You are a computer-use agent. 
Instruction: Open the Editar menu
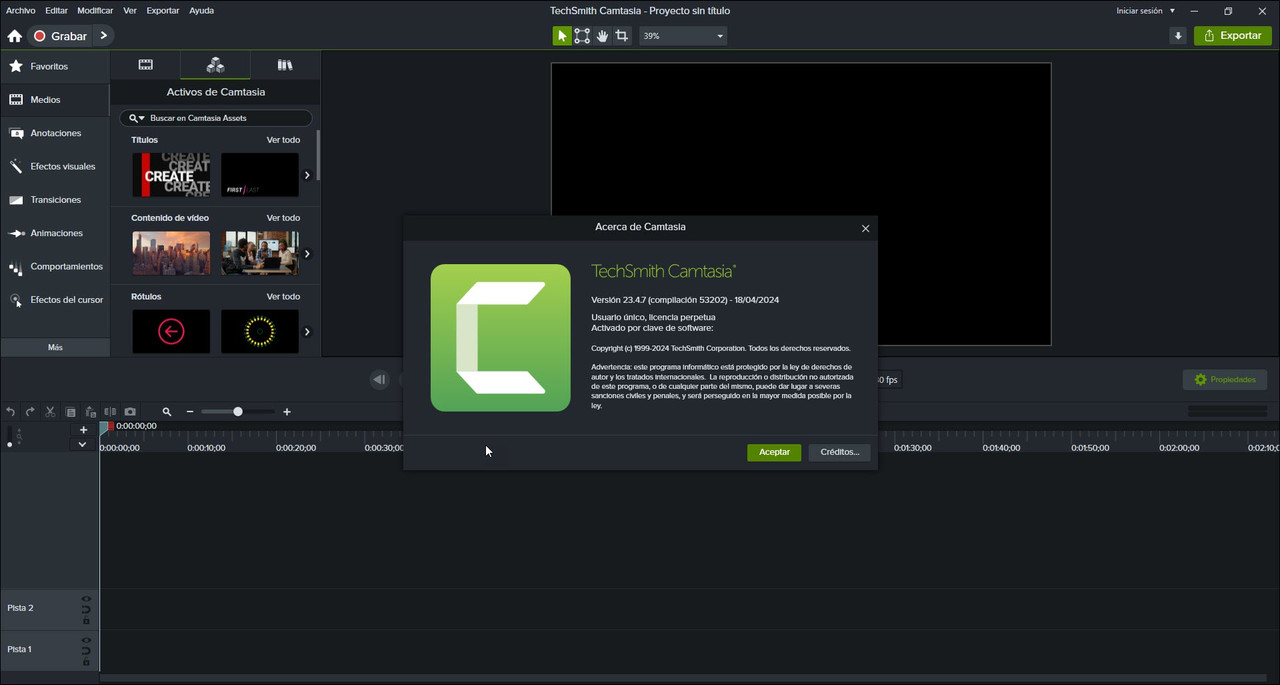57,11
